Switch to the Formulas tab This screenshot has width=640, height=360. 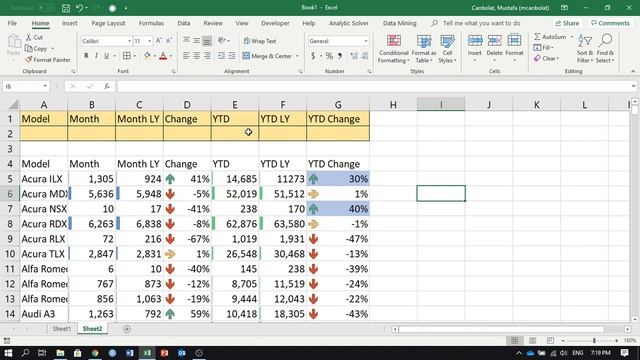tap(151, 23)
